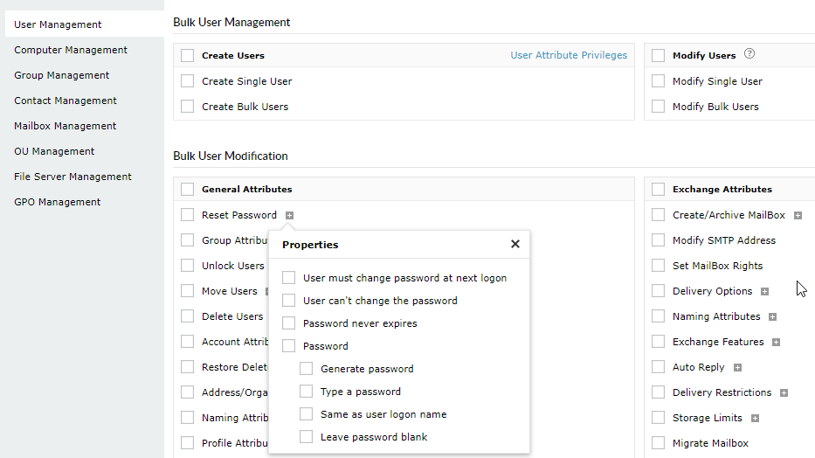This screenshot has height=458, width=815.
Task: Expand Create/Archive MailBox options
Action: click(798, 215)
